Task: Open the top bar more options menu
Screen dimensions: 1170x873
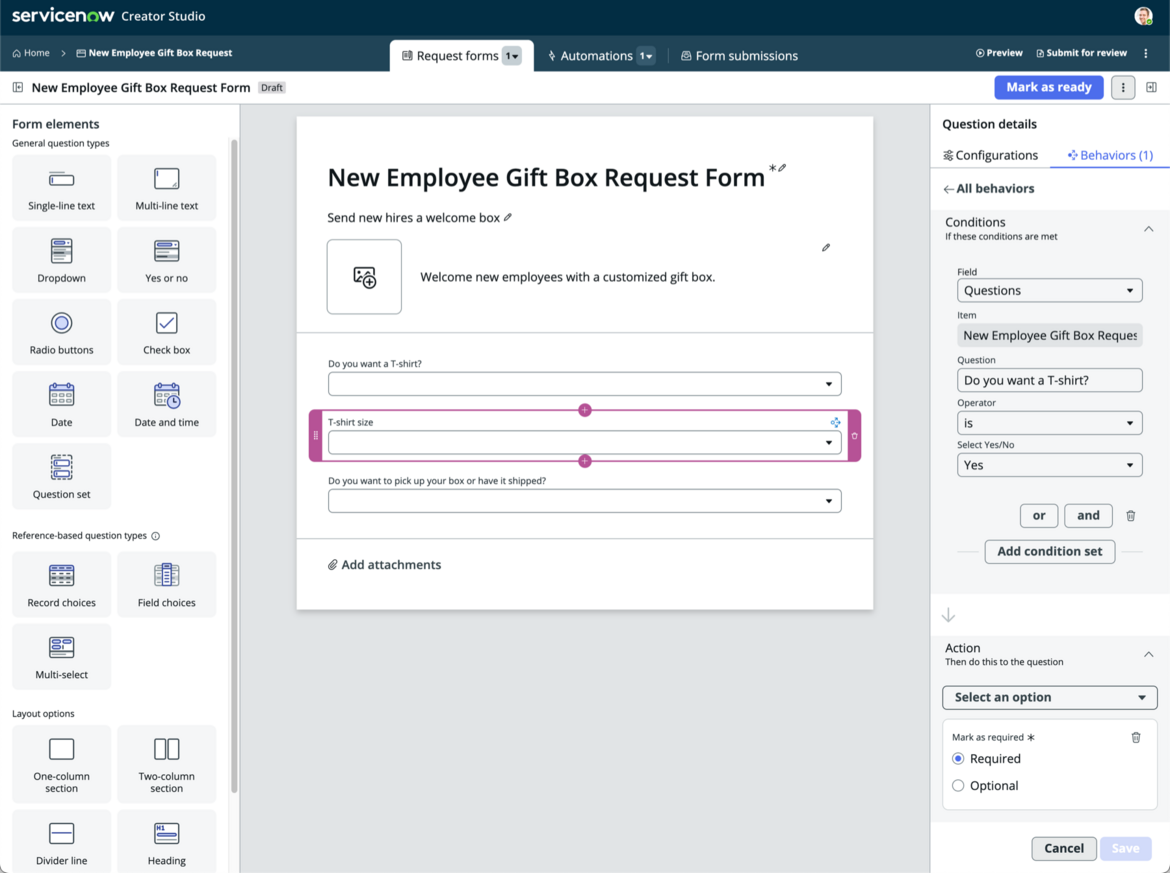Action: (x=1146, y=53)
